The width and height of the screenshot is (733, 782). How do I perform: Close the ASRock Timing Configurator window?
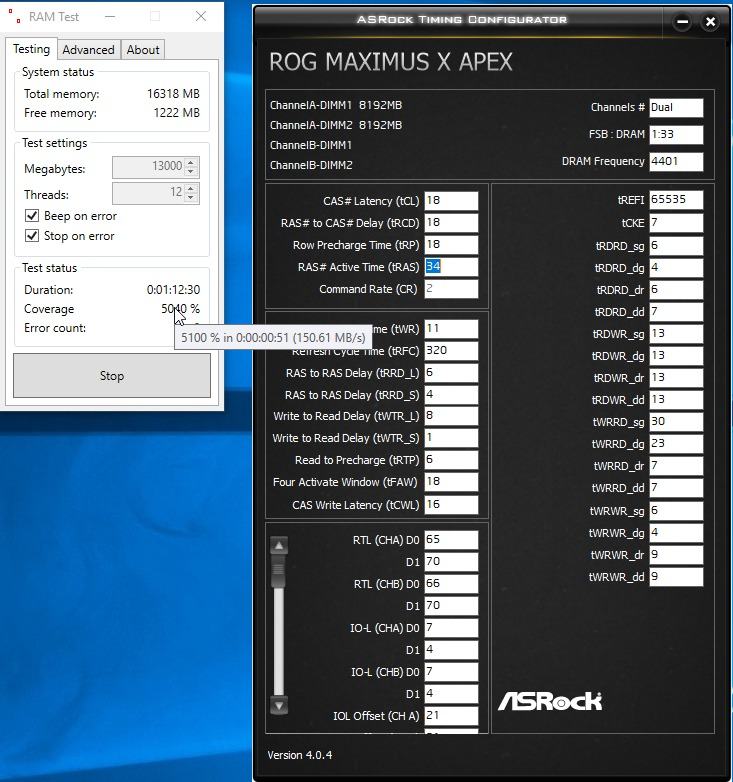710,22
